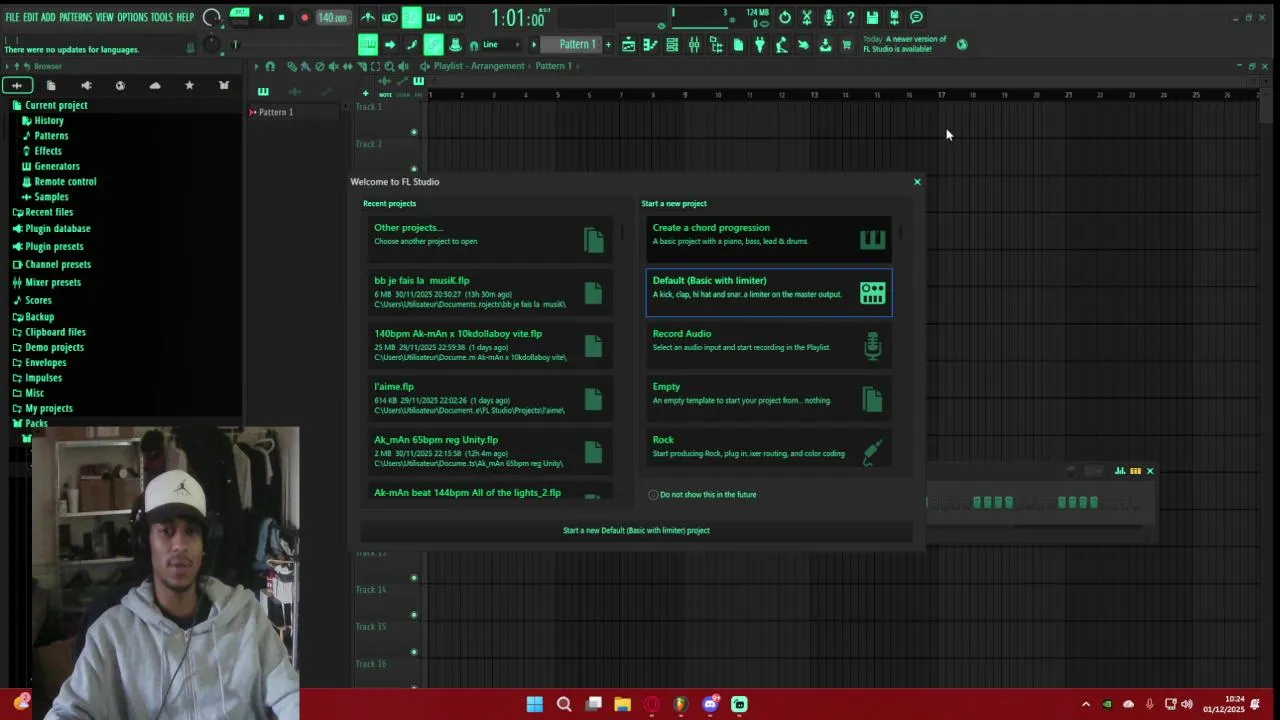The height and width of the screenshot is (720, 1280).
Task: Open the Pattern 1 selector dropdown
Action: coord(577,44)
